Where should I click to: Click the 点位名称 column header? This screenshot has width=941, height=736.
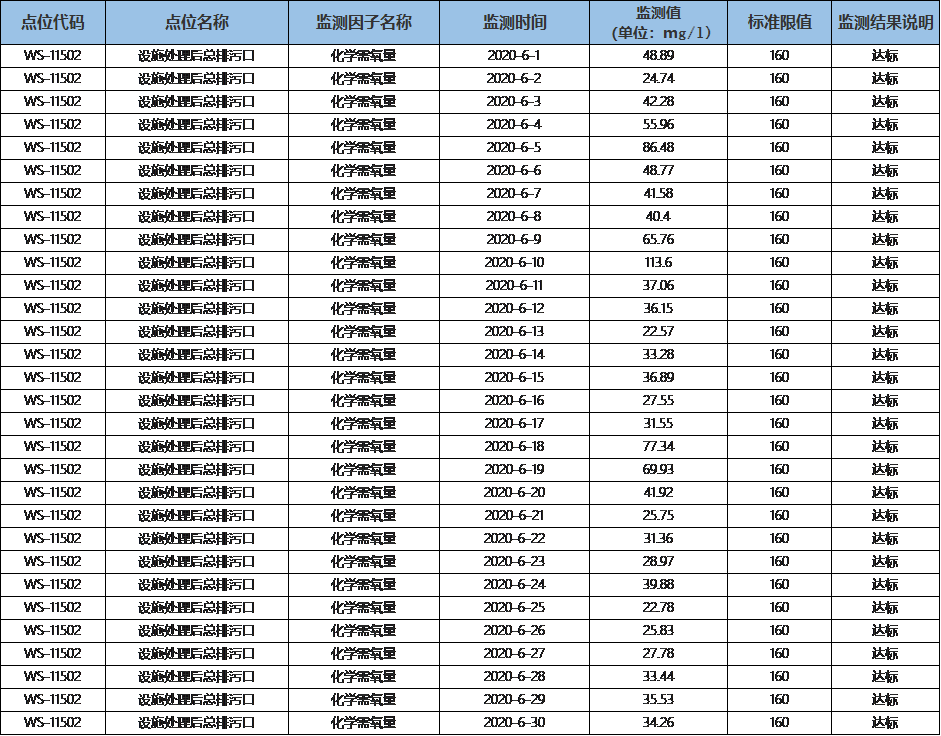[x=197, y=23]
